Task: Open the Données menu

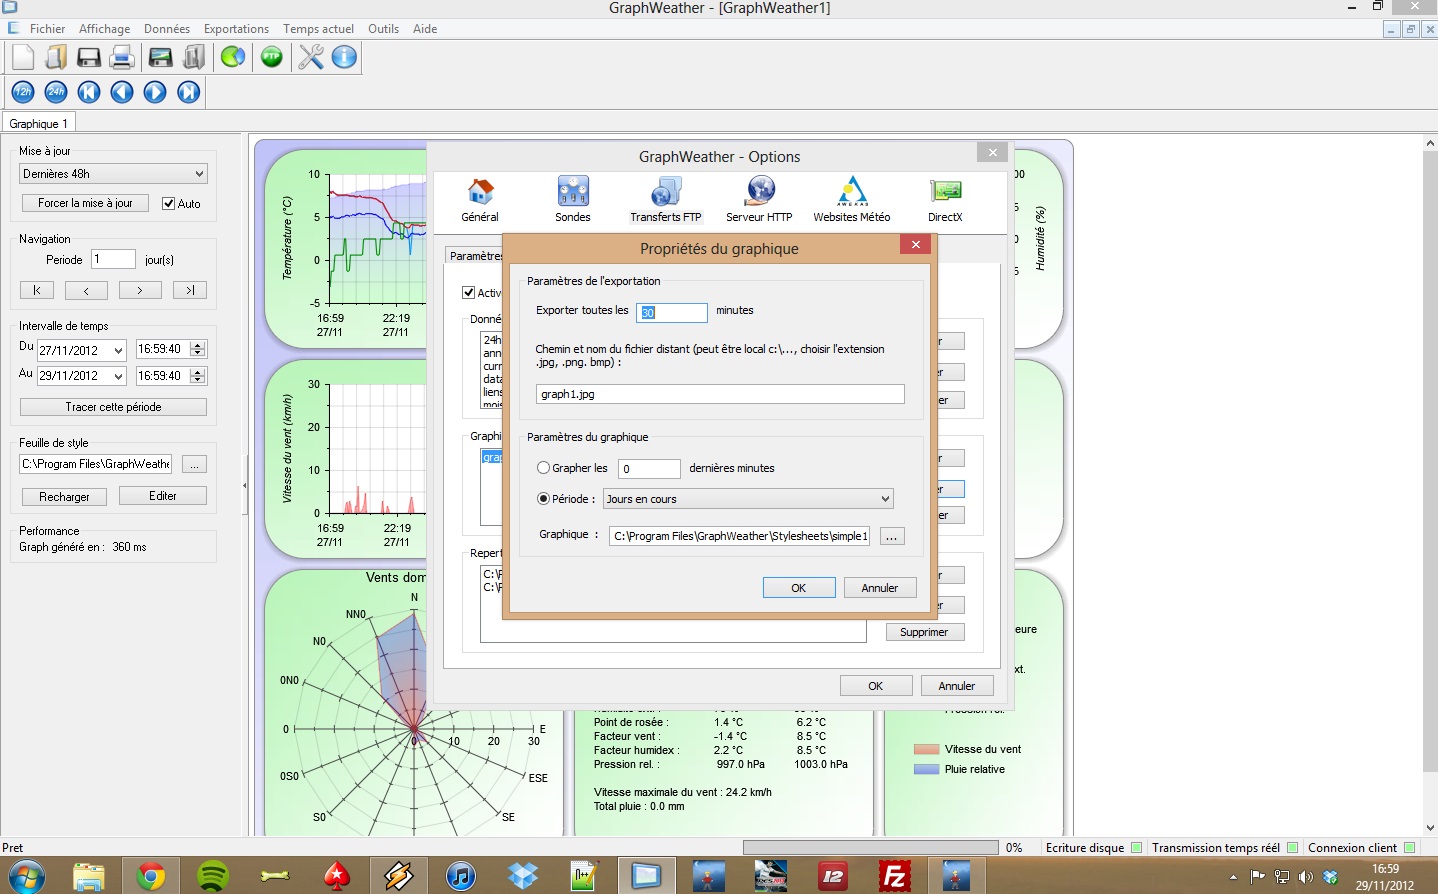Action: click(166, 29)
